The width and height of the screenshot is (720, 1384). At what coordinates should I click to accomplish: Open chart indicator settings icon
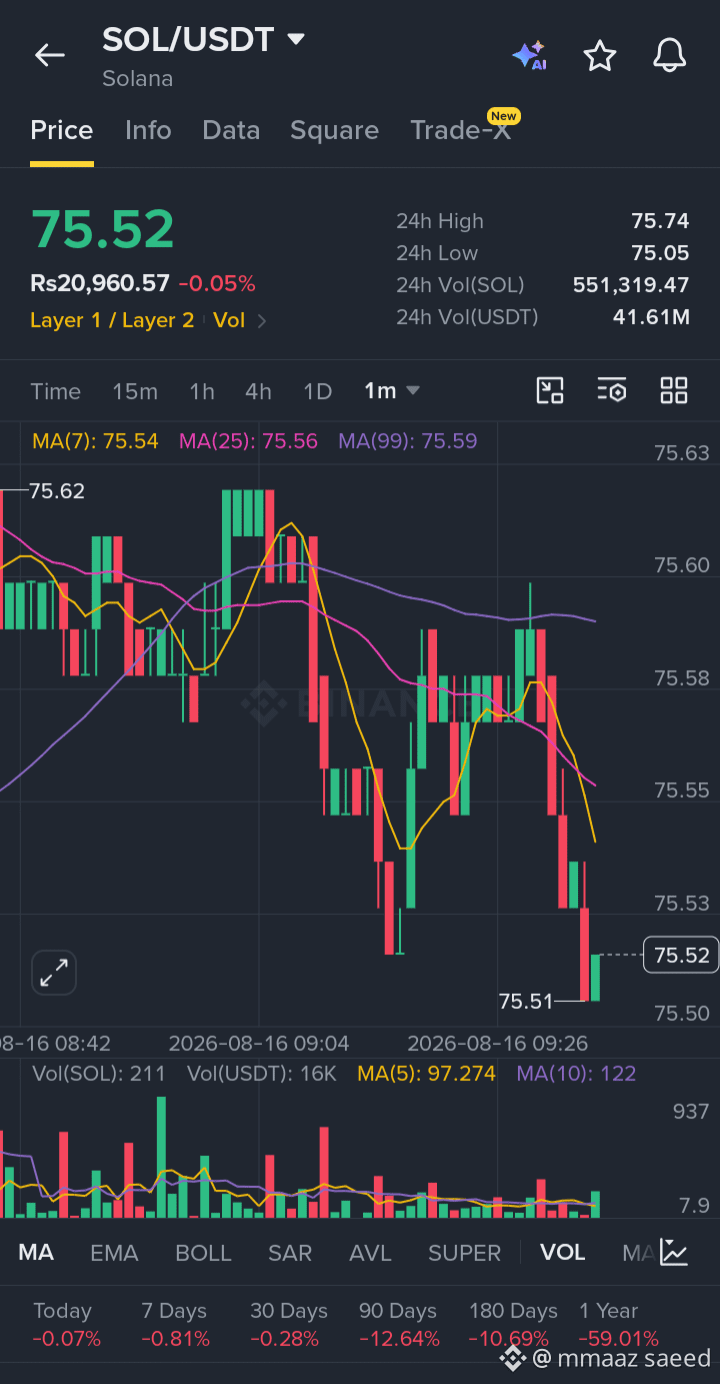[612, 391]
